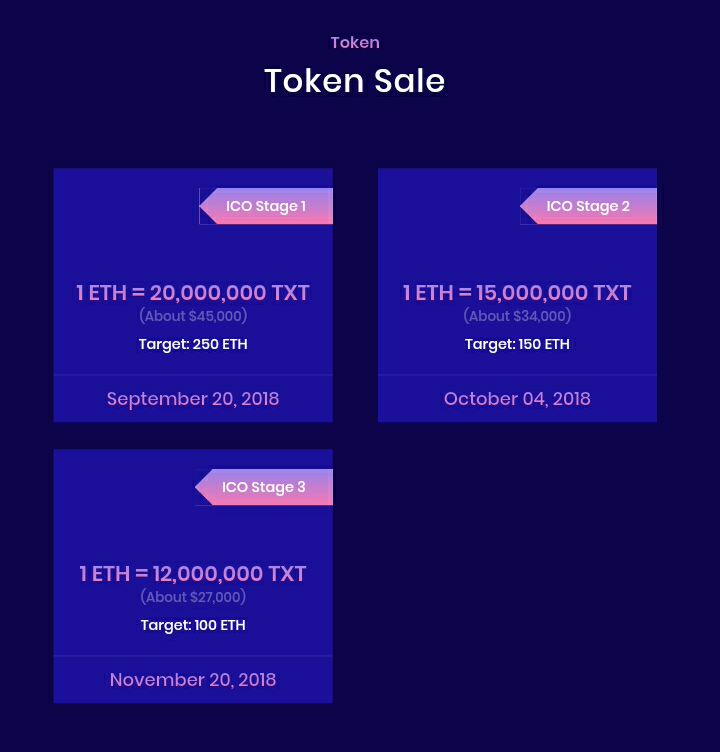Click Target: 100 ETH label
This screenshot has width=720, height=752.
pyautogui.click(x=193, y=625)
